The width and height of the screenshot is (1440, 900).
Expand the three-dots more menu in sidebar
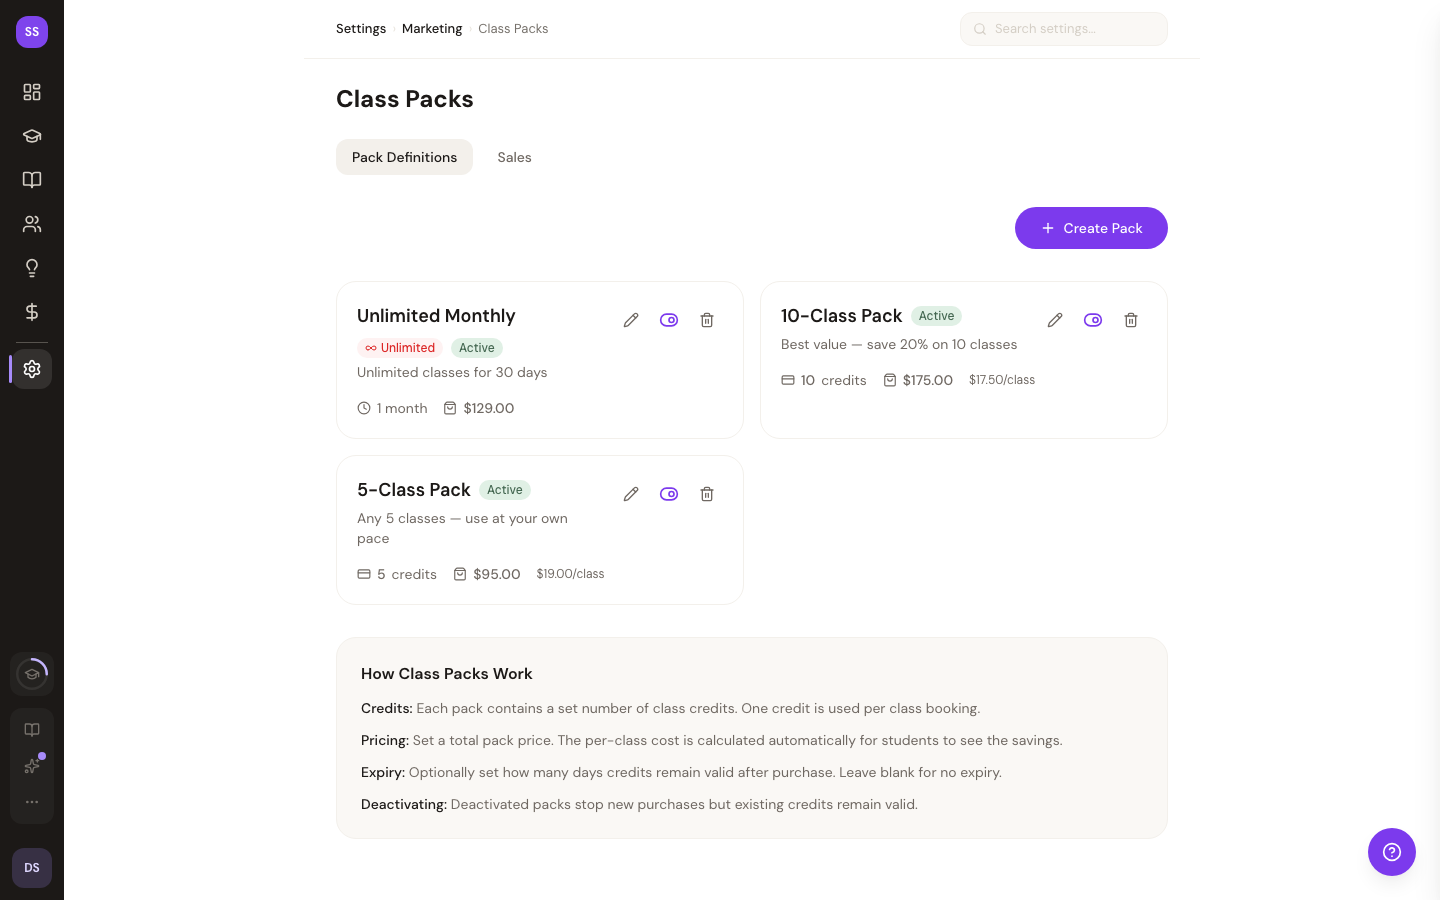click(32, 802)
